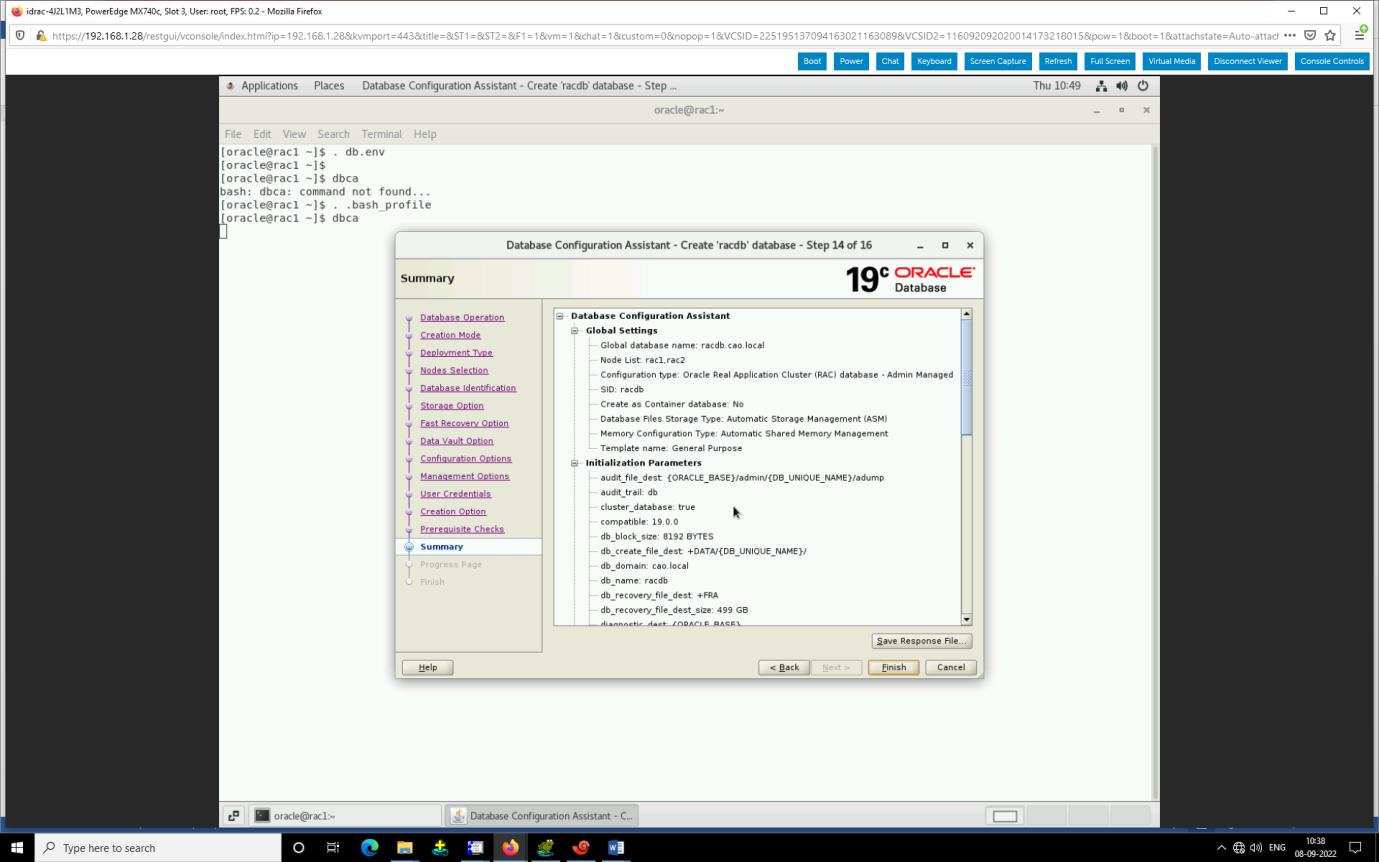
Task: Click the tracking protection shield icon
Action: [x=20, y=35]
